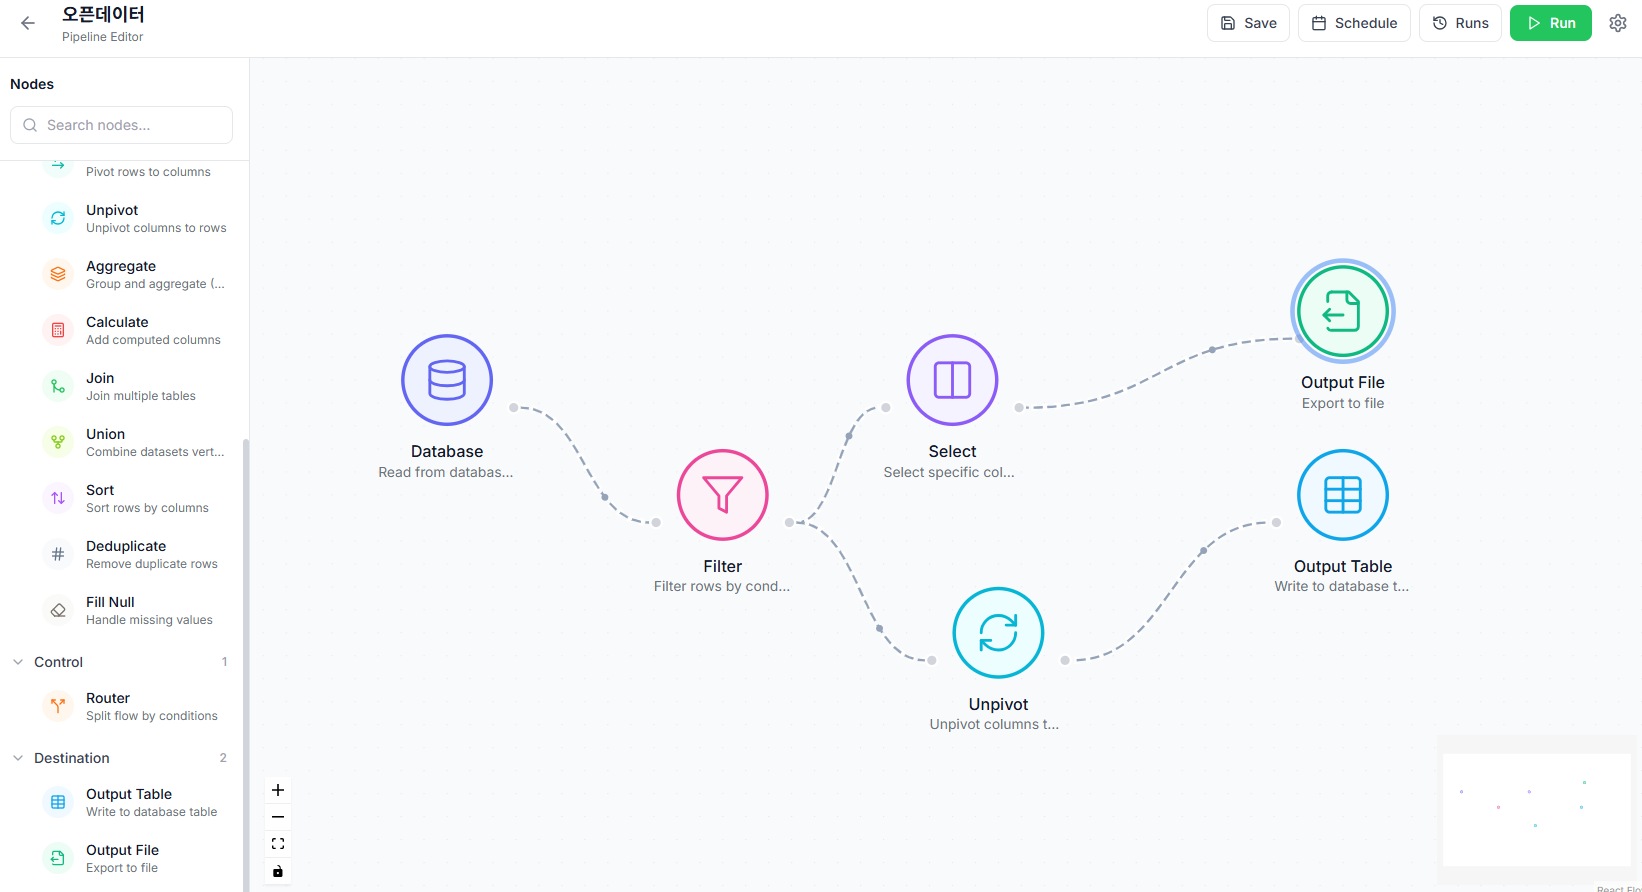Open the Schedule dialog
The width and height of the screenshot is (1642, 892).
pyautogui.click(x=1354, y=23)
